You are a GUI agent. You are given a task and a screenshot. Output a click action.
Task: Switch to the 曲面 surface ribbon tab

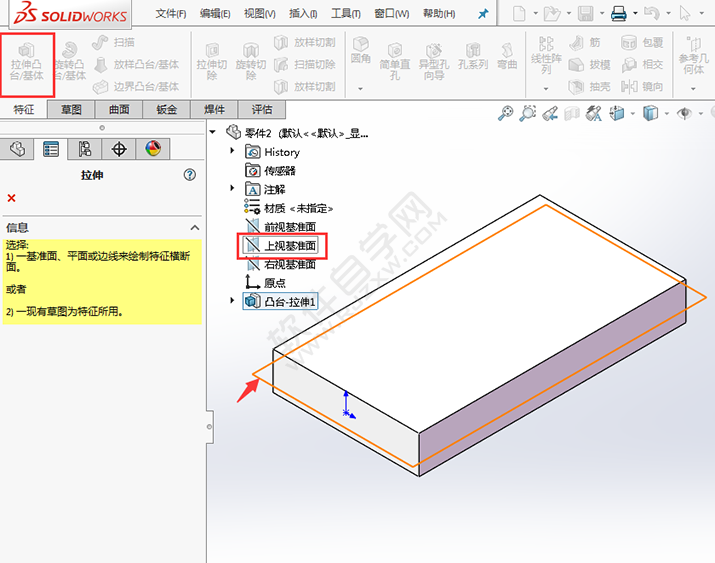(x=119, y=109)
